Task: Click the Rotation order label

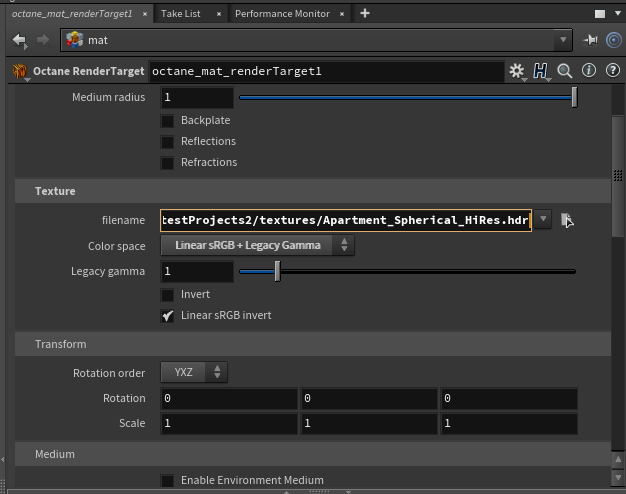Action: (109, 373)
